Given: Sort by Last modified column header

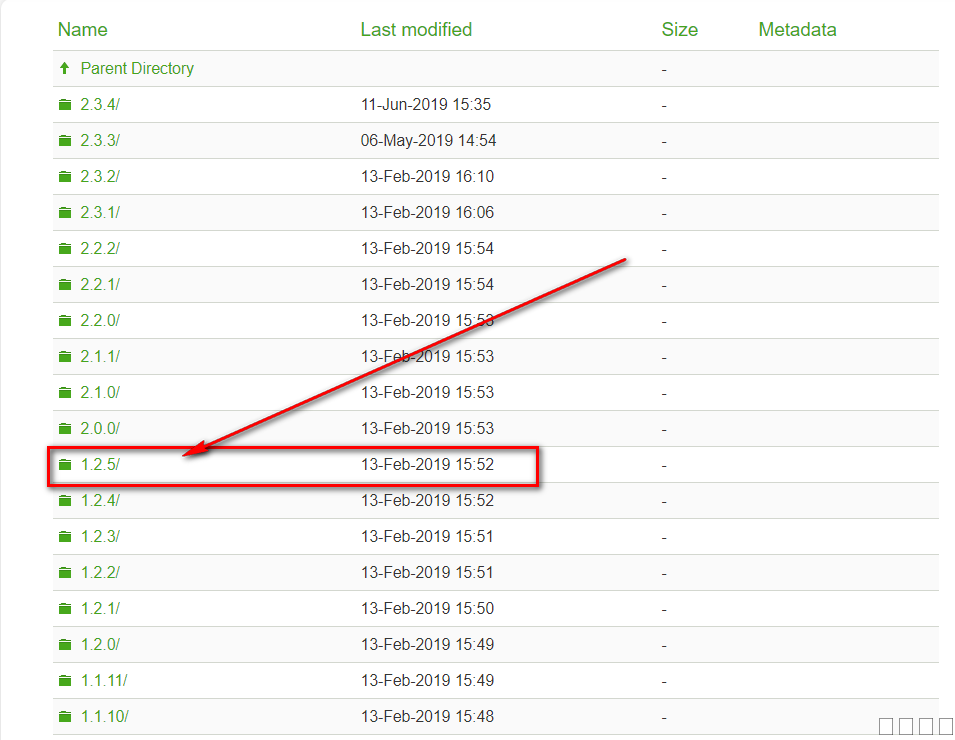Looking at the screenshot, I should [x=416, y=30].
